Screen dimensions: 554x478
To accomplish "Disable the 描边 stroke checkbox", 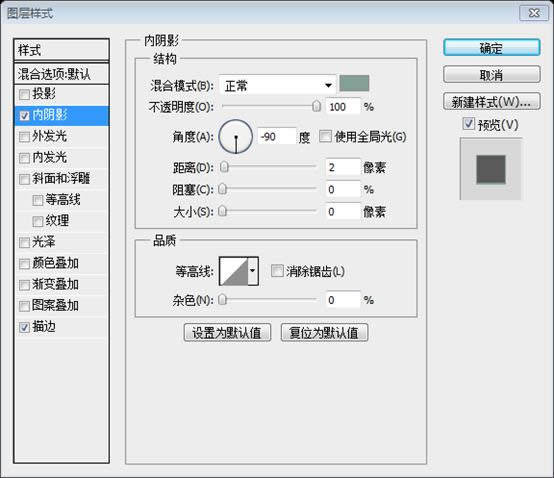I will tap(24, 327).
